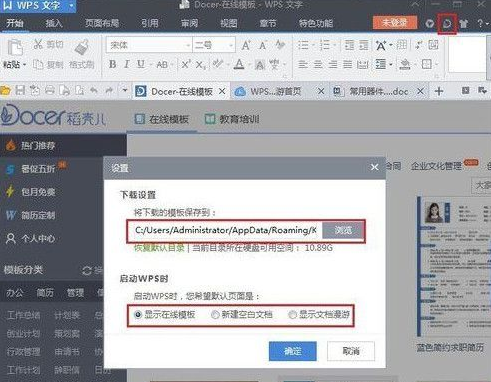Toggle Bold formatting
This screenshot has width=491, height=382.
[x=113, y=64]
